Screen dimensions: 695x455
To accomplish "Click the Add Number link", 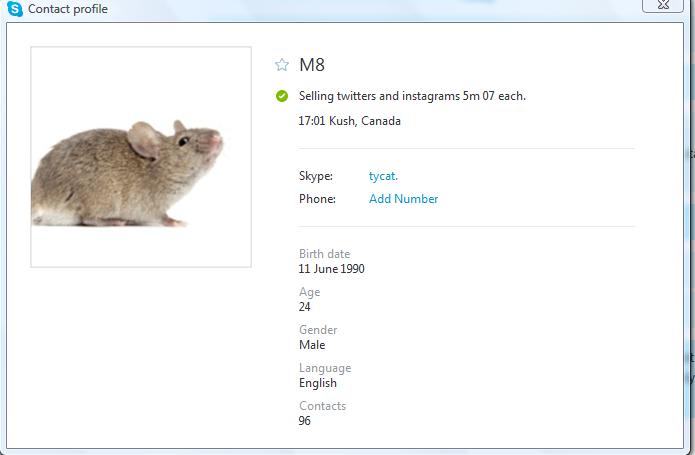I will tap(403, 198).
